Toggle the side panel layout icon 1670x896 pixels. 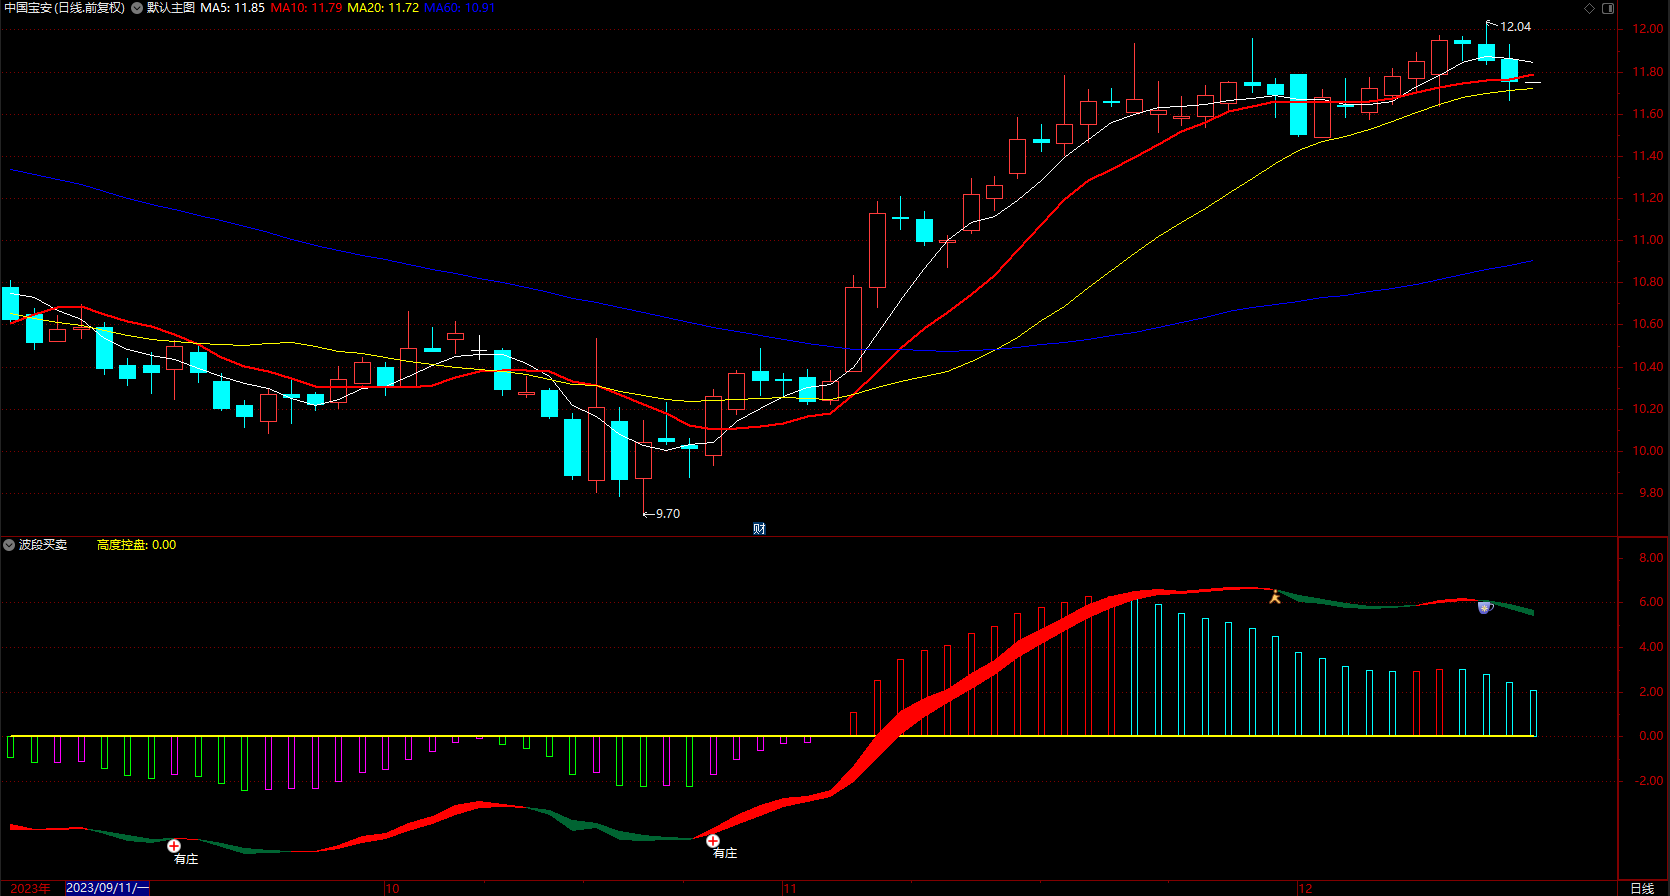(x=1608, y=8)
